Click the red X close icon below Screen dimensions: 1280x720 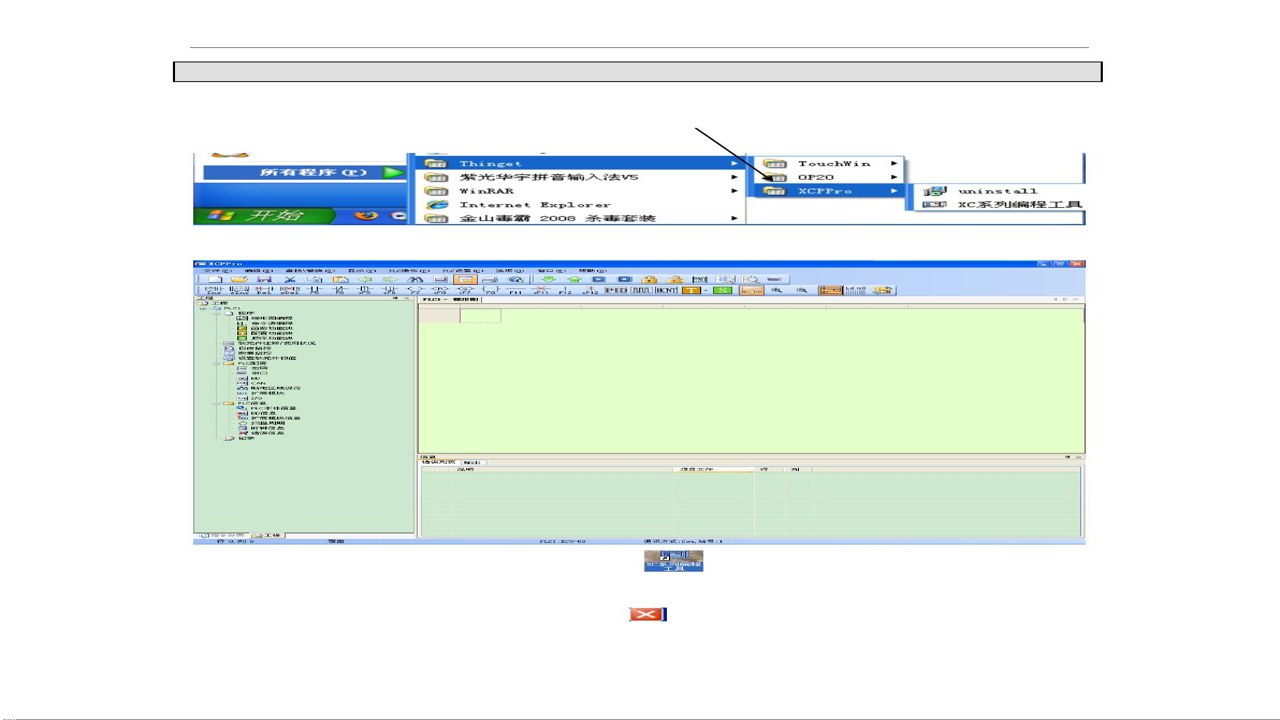(x=648, y=614)
